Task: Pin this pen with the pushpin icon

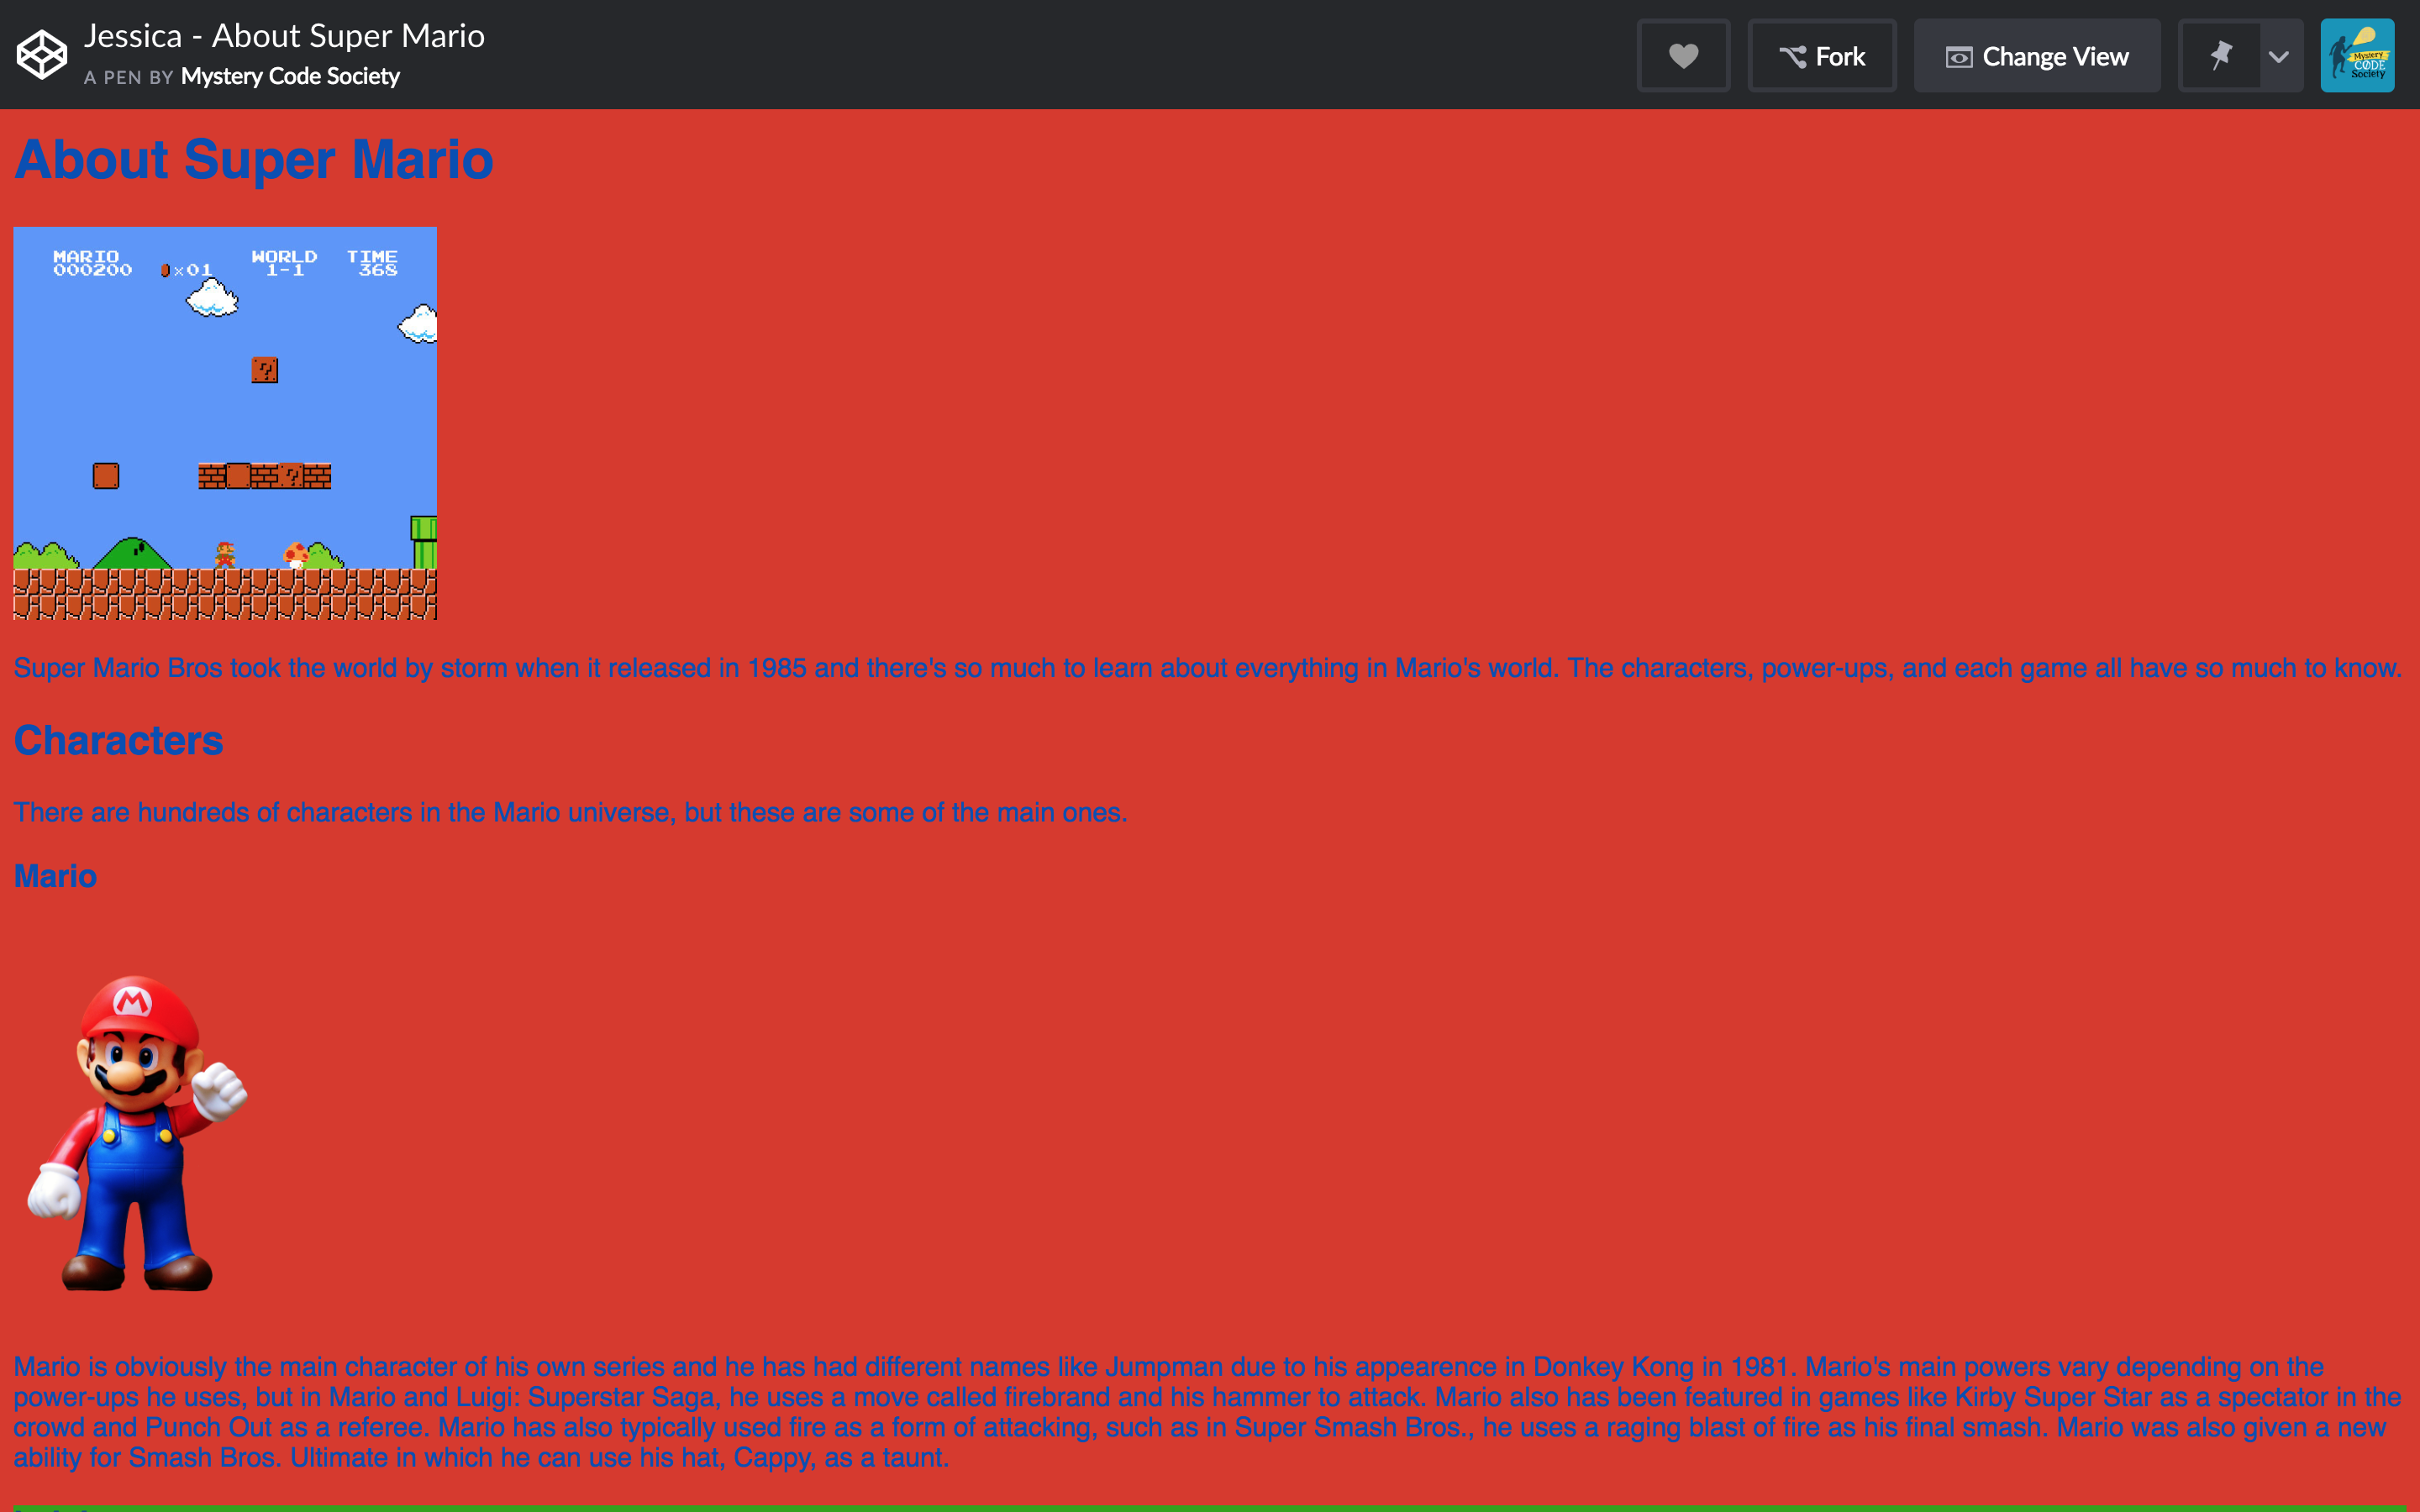Action: (x=2220, y=56)
